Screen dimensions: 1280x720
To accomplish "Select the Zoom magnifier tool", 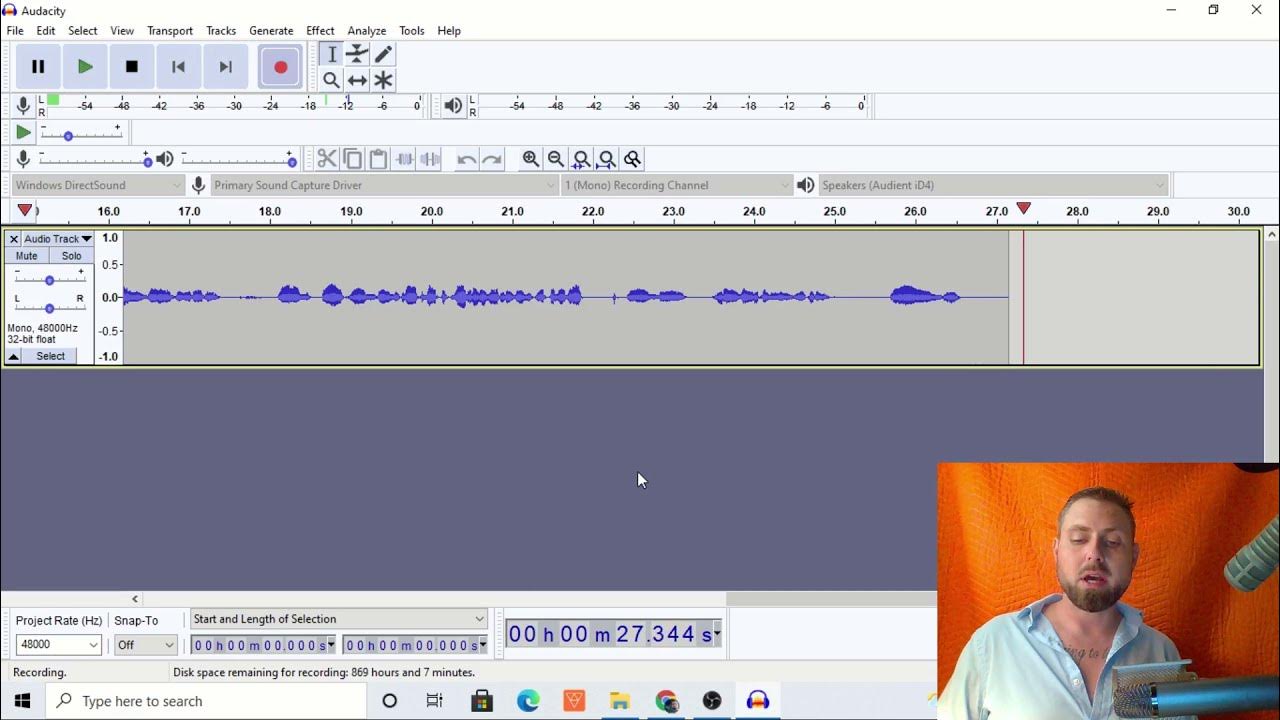I will click(x=332, y=80).
